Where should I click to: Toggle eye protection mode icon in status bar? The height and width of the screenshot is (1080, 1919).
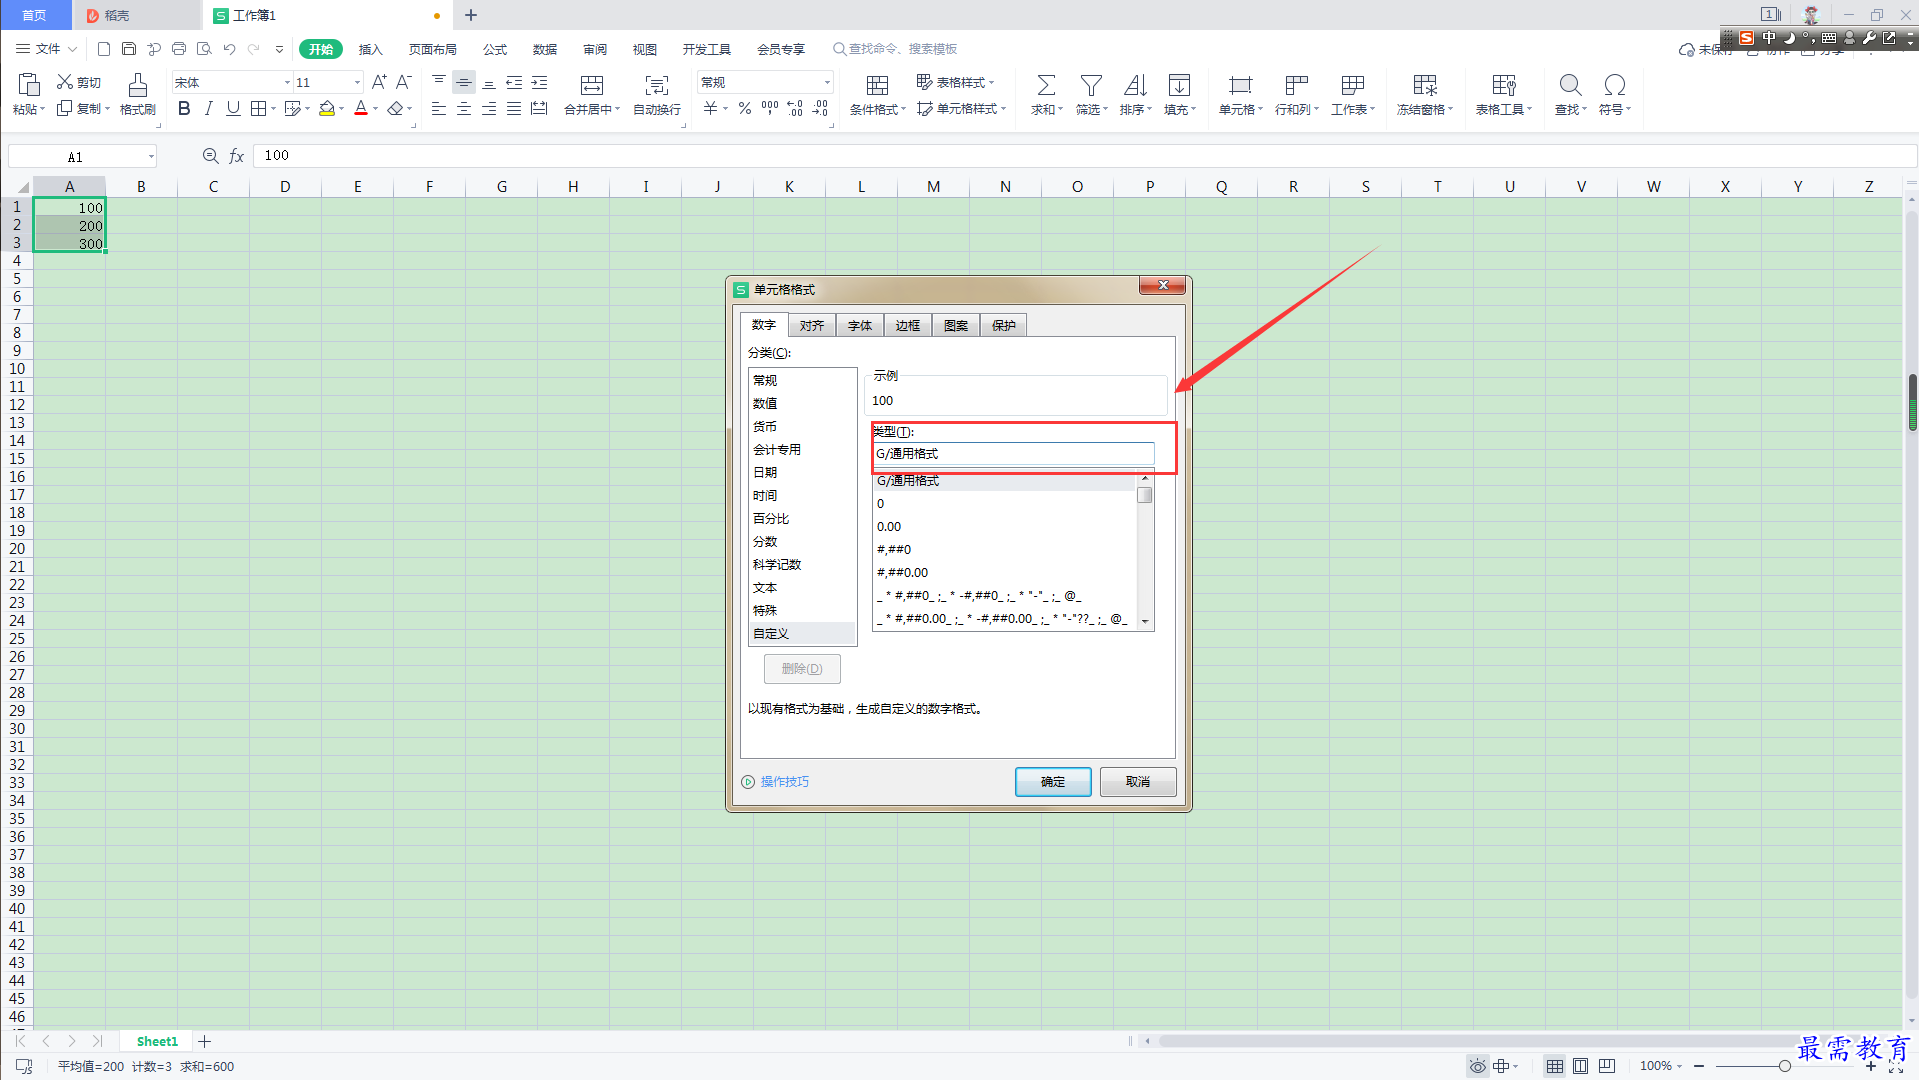1477,1066
